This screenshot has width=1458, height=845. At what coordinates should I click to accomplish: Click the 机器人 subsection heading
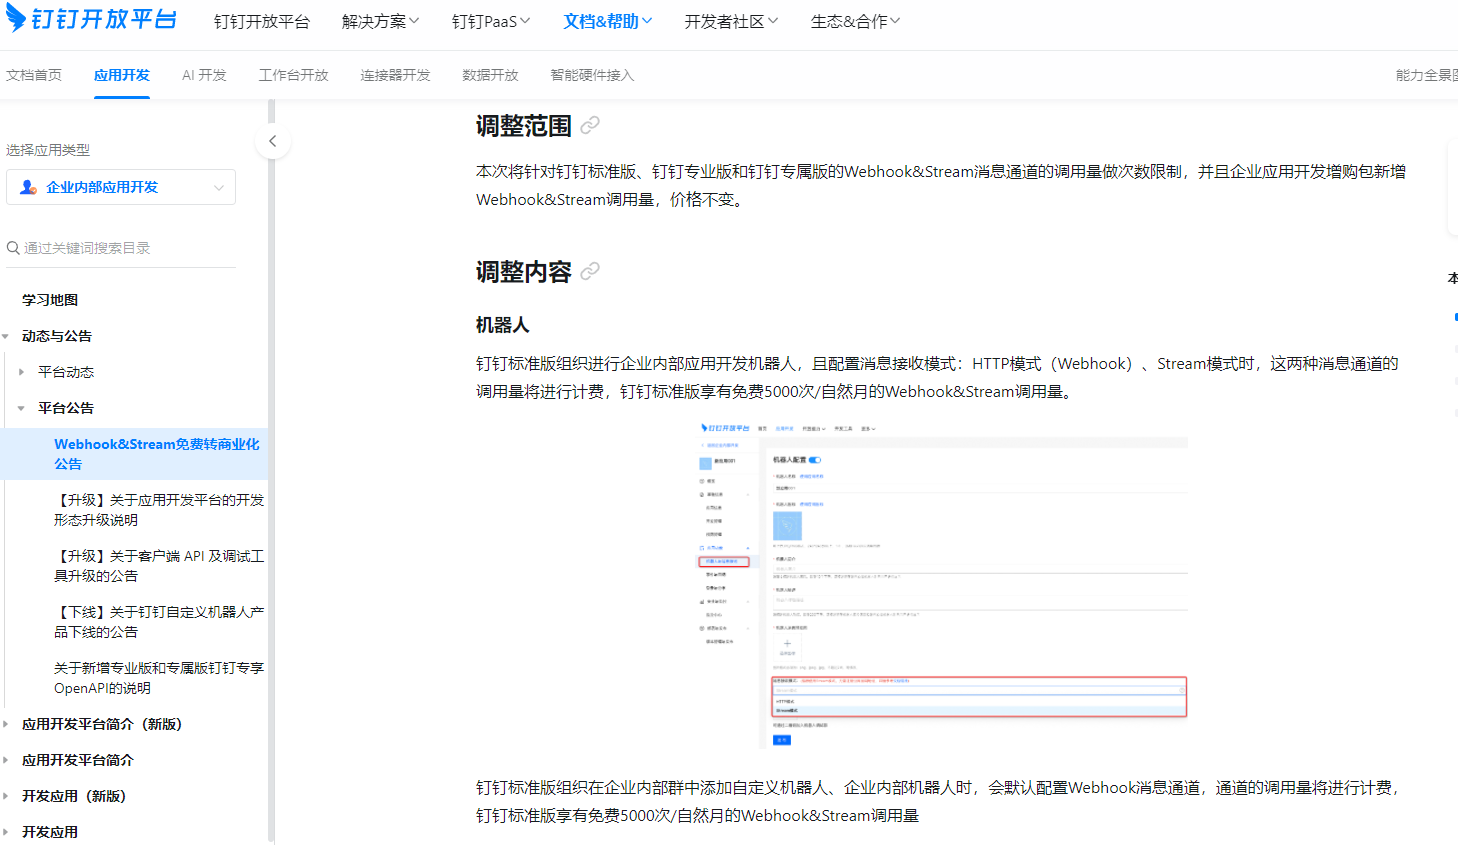coord(502,325)
